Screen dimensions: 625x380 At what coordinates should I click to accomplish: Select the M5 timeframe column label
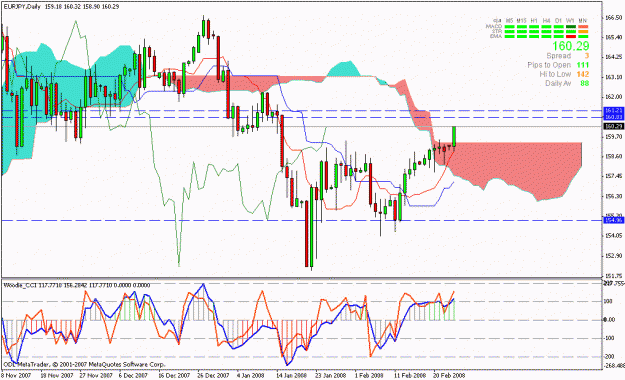[509, 20]
